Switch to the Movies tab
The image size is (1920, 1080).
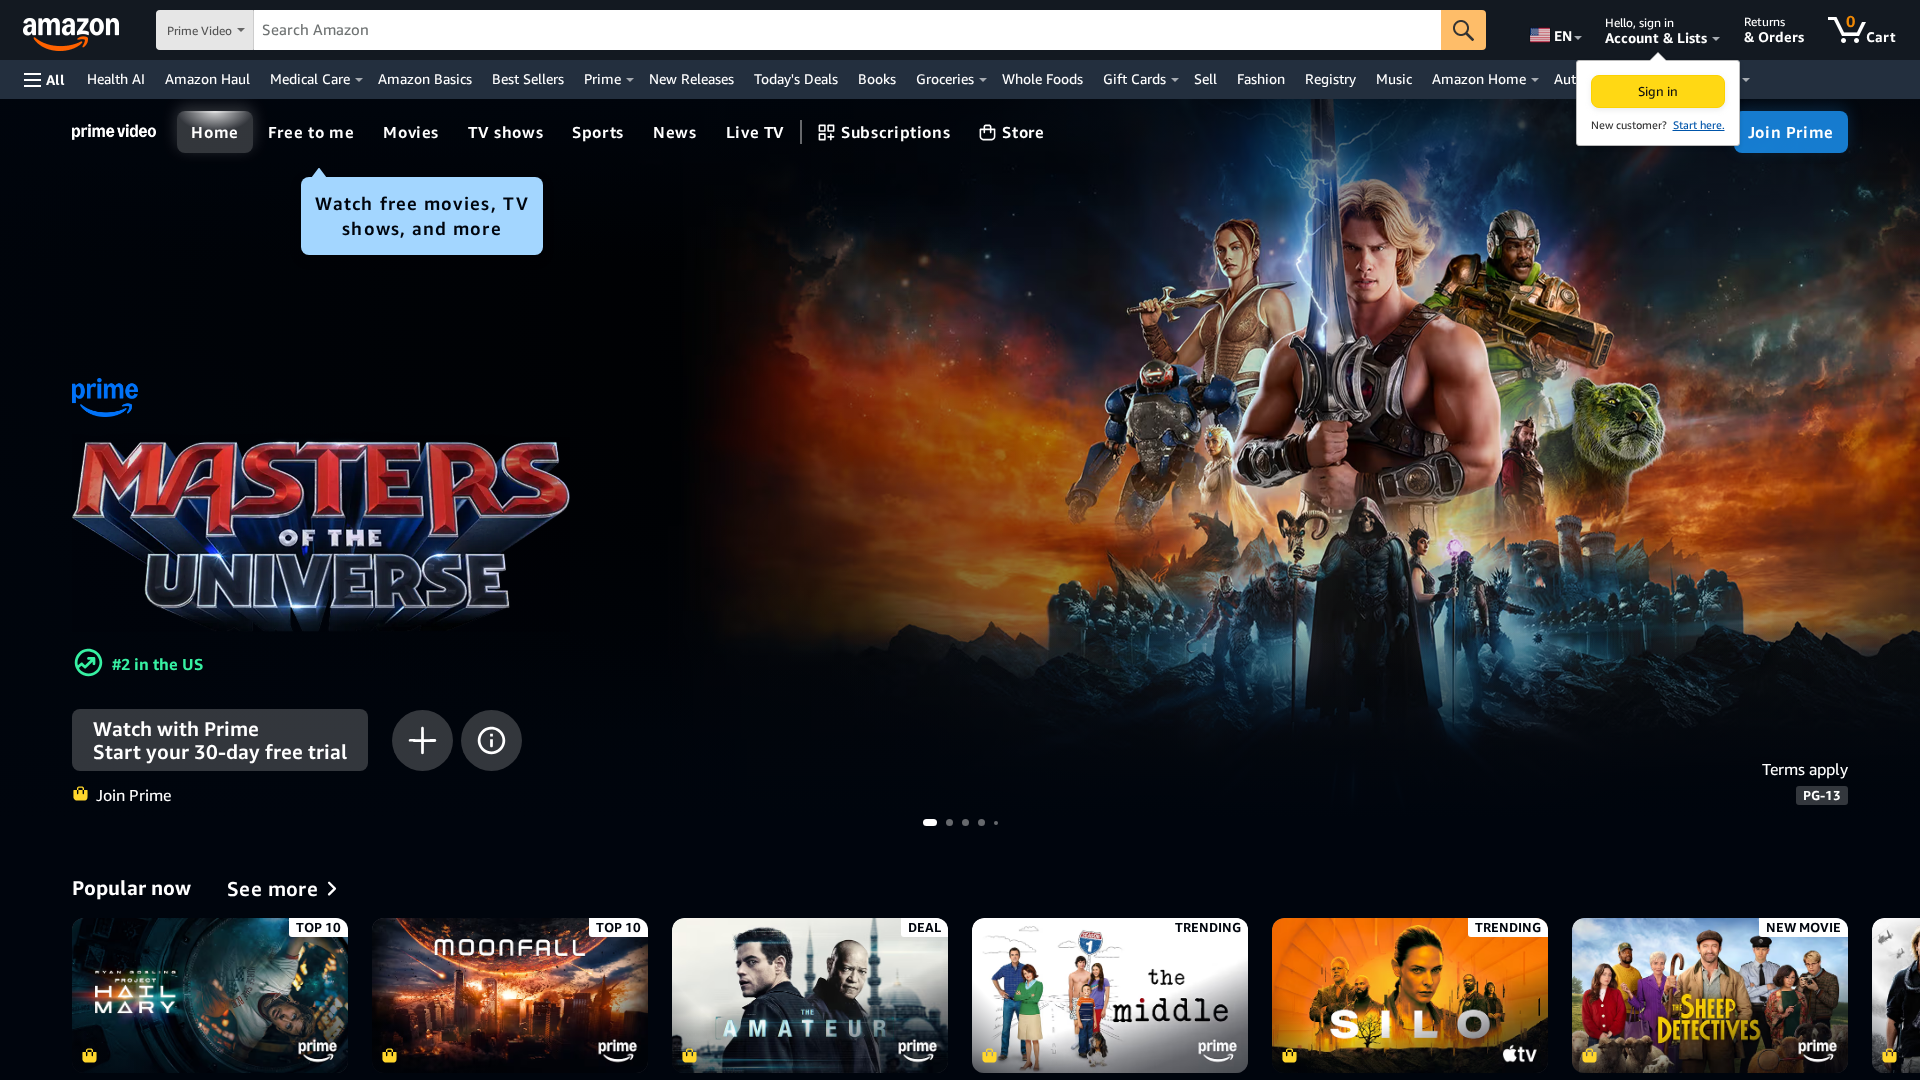point(411,132)
